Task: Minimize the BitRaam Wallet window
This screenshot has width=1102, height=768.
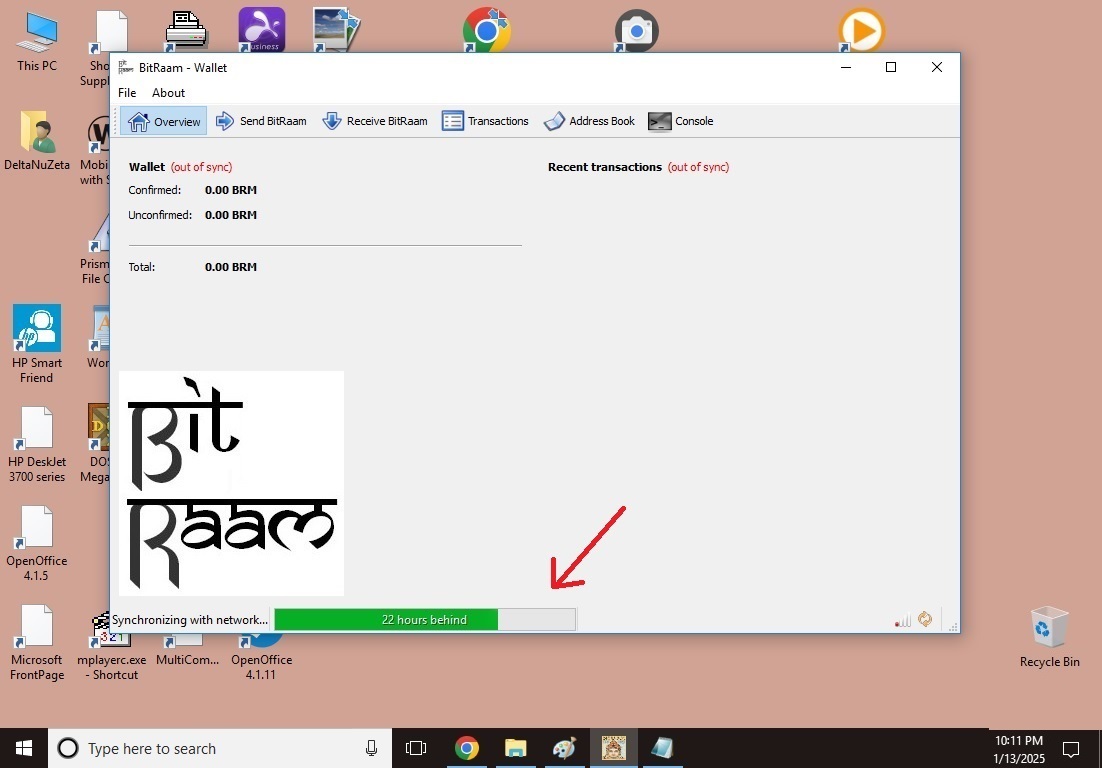Action: tap(846, 67)
